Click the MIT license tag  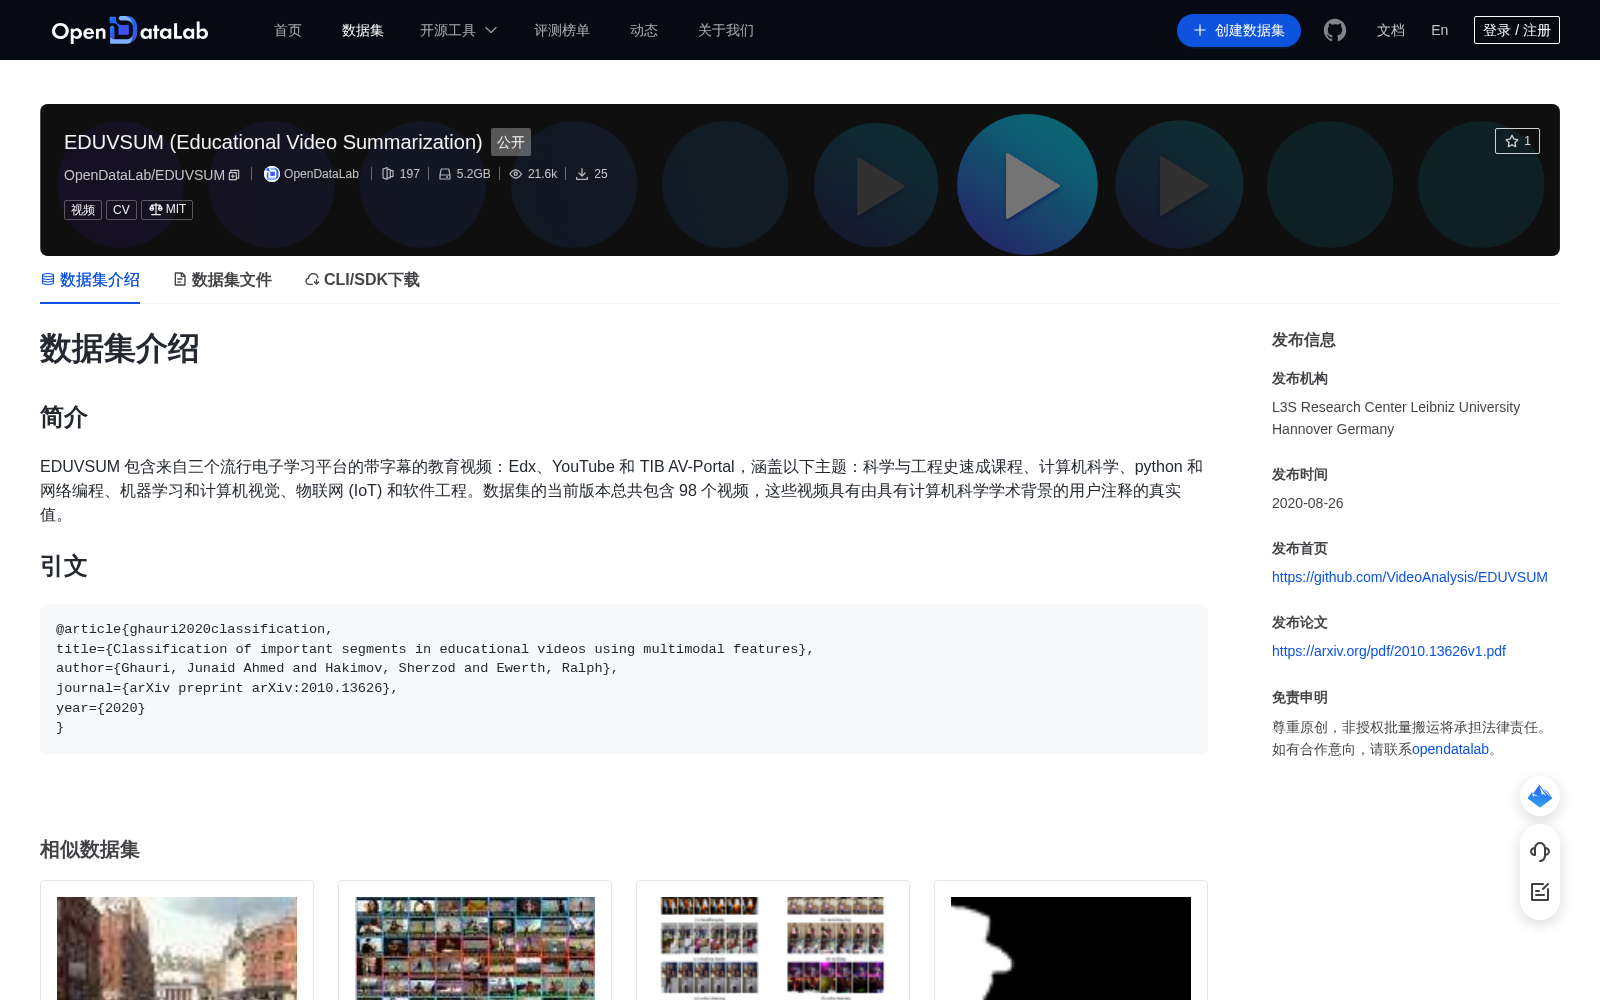pyautogui.click(x=167, y=210)
